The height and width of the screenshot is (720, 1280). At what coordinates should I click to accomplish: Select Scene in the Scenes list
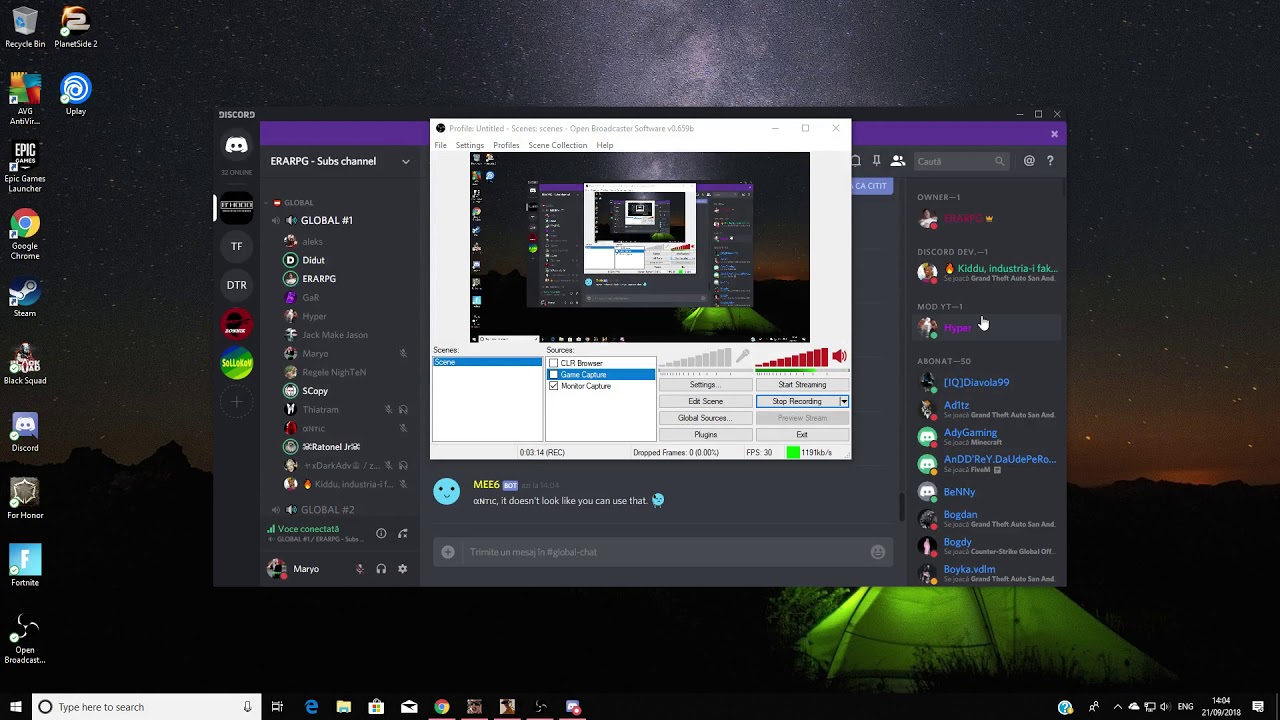tap(487, 362)
